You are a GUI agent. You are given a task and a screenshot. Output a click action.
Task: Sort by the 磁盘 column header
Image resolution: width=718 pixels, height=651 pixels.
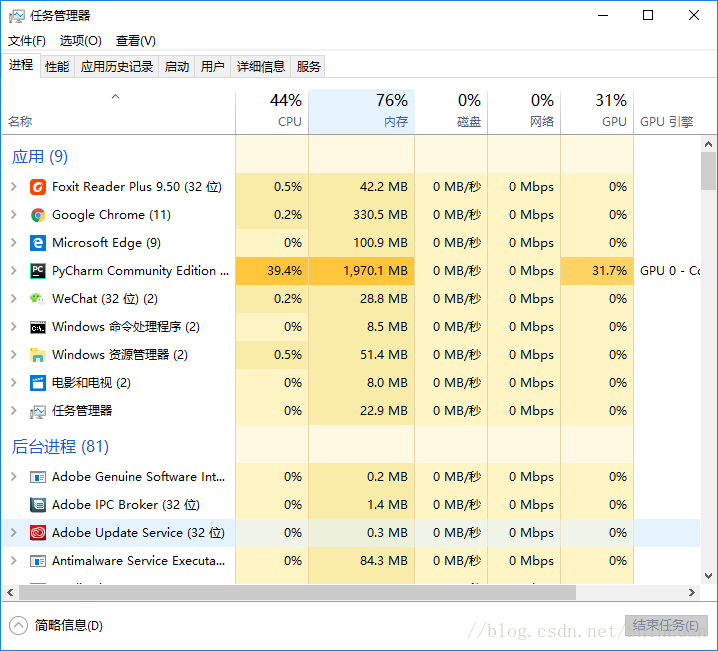tap(451, 112)
